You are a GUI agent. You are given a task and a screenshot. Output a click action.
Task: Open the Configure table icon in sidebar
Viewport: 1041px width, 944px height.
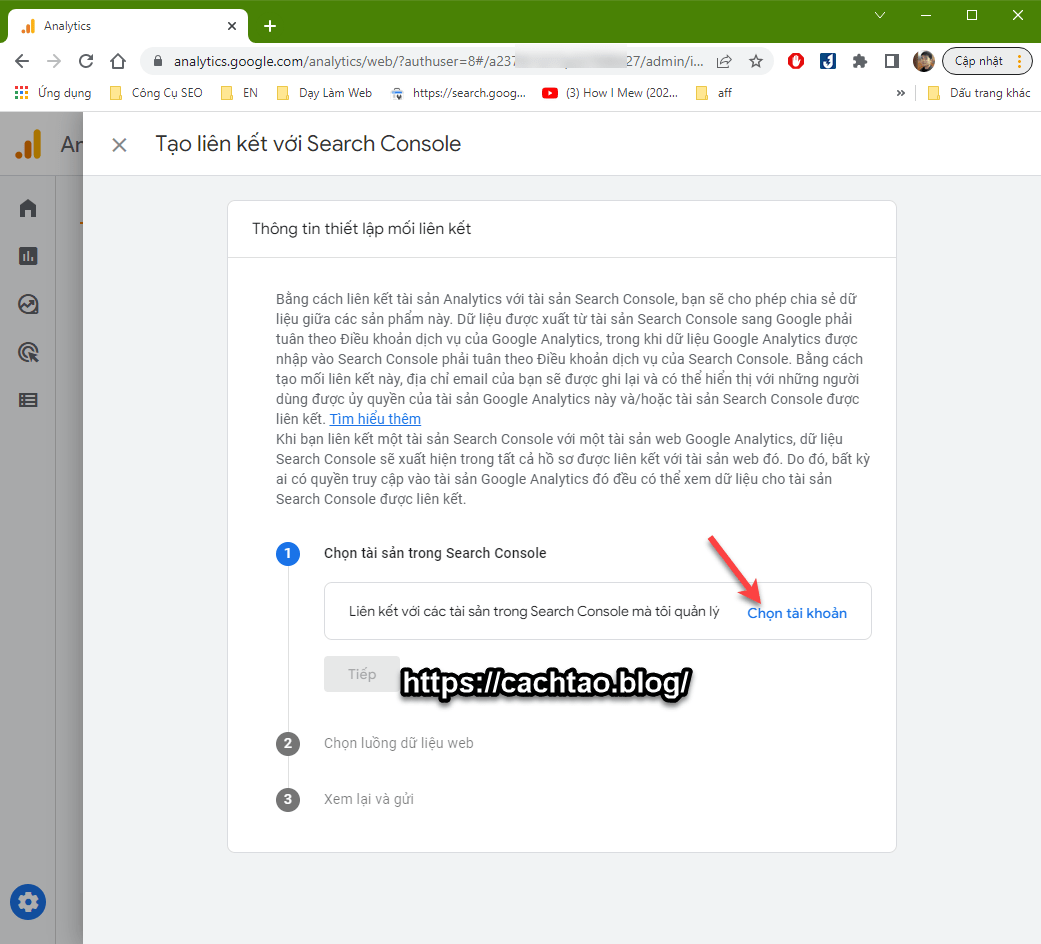(28, 400)
